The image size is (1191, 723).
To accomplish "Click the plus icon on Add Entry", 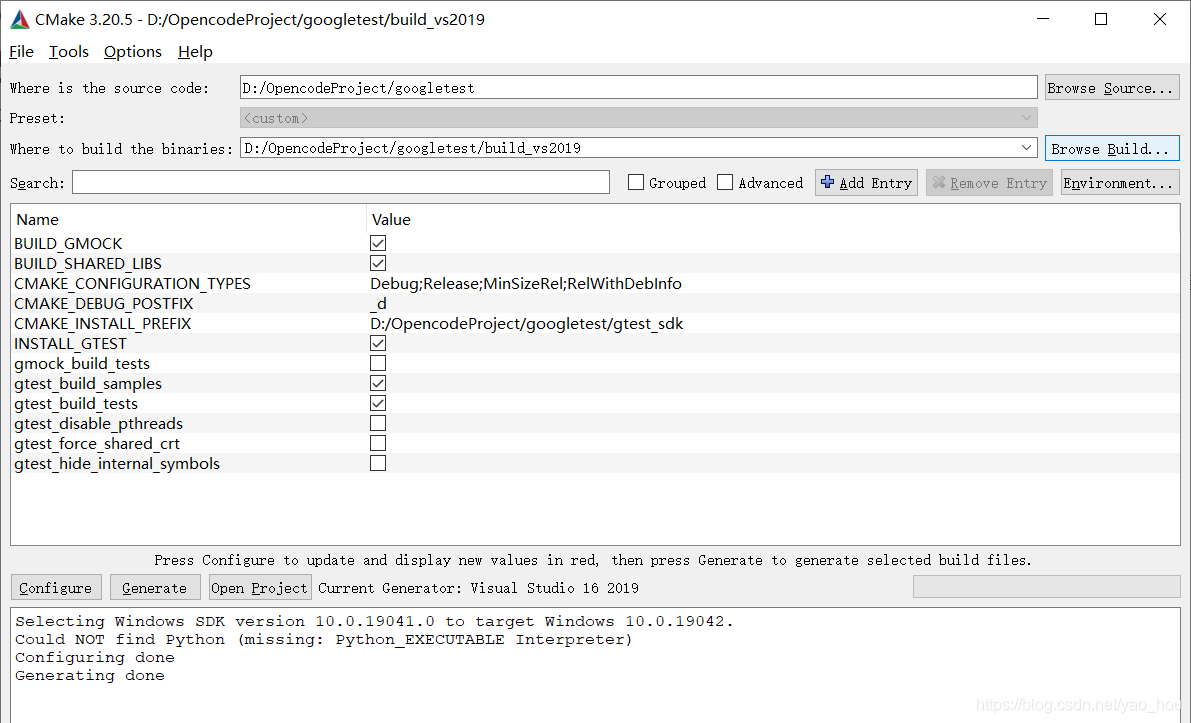I will pos(828,182).
